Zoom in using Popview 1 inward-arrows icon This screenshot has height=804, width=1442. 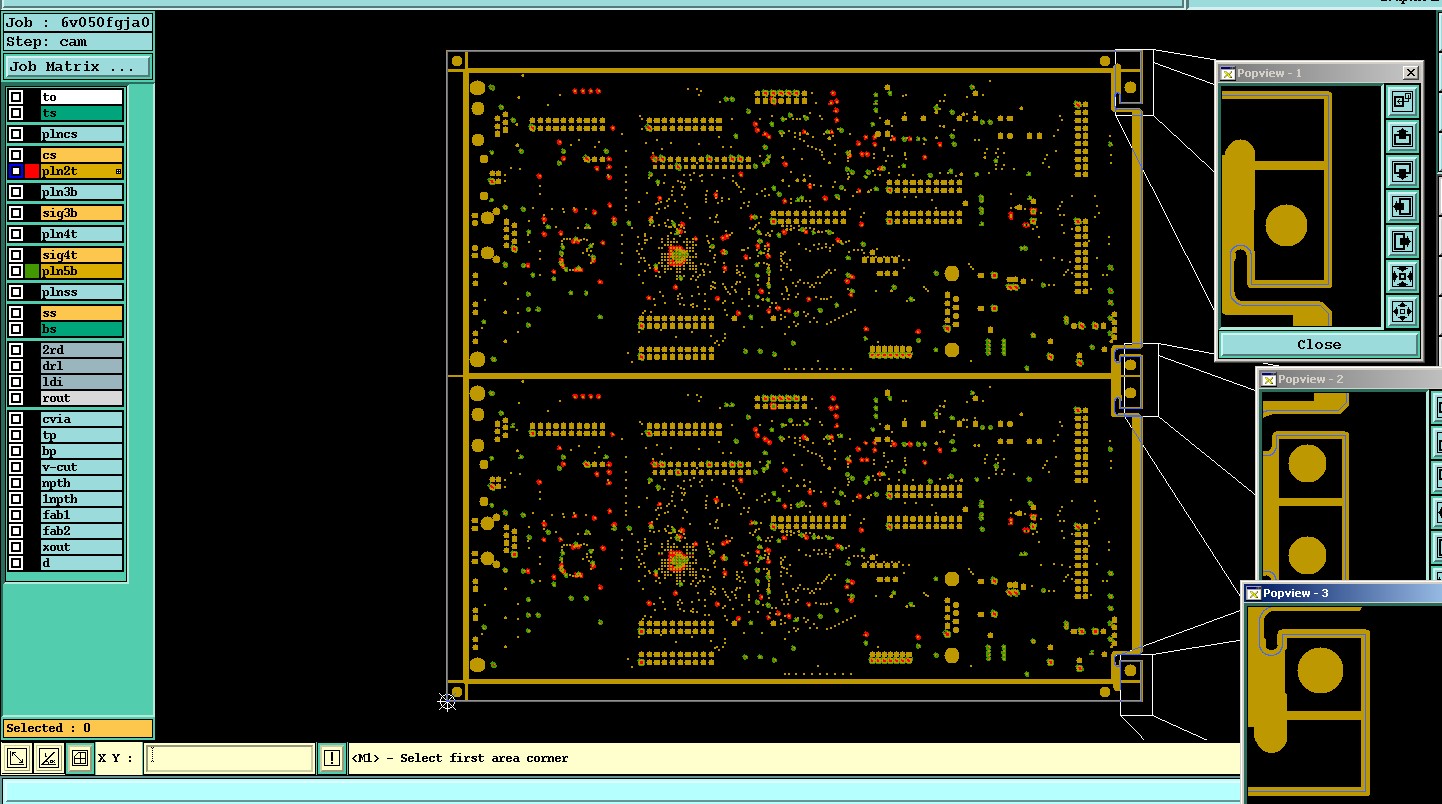[1402, 276]
